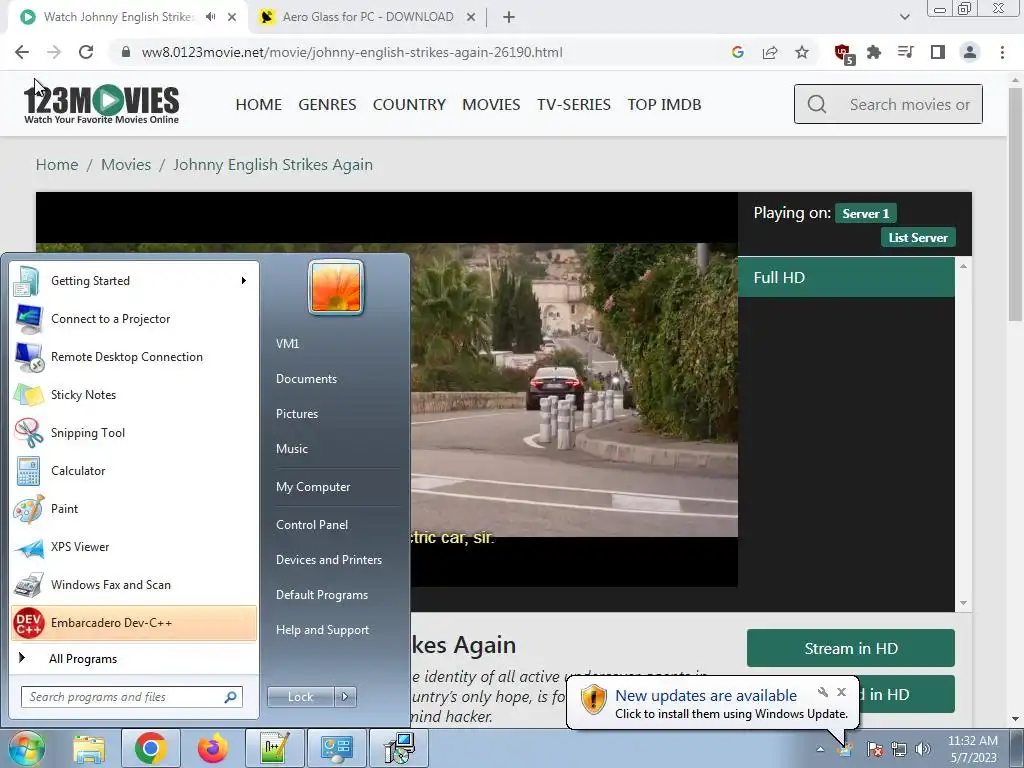
Task: Open Remote Desktop Connection
Action: (134, 357)
